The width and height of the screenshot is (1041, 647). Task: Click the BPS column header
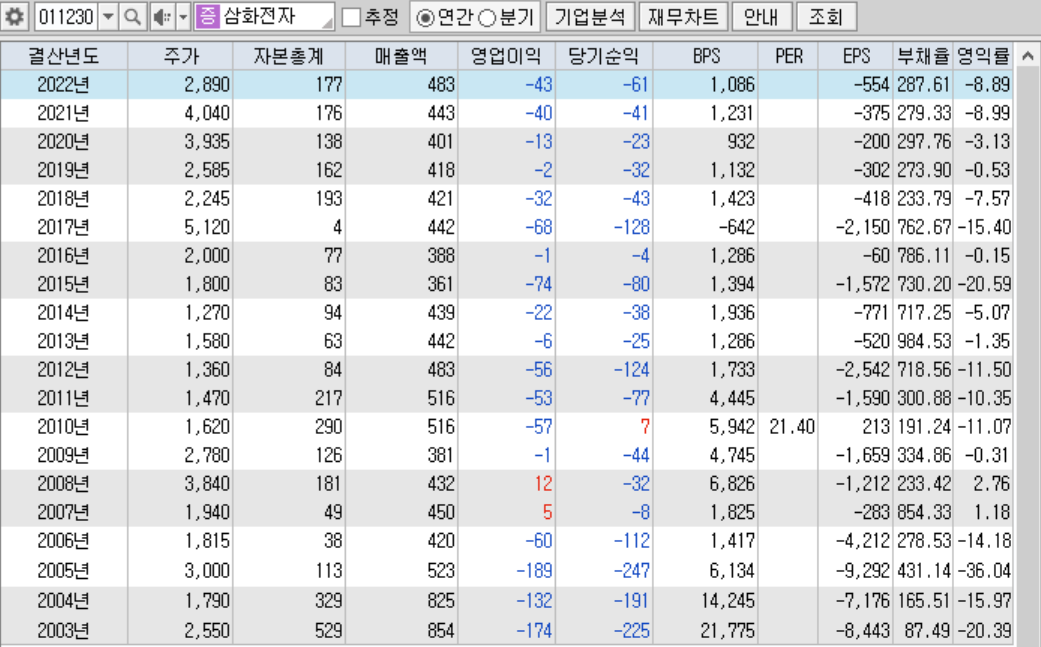point(706,56)
